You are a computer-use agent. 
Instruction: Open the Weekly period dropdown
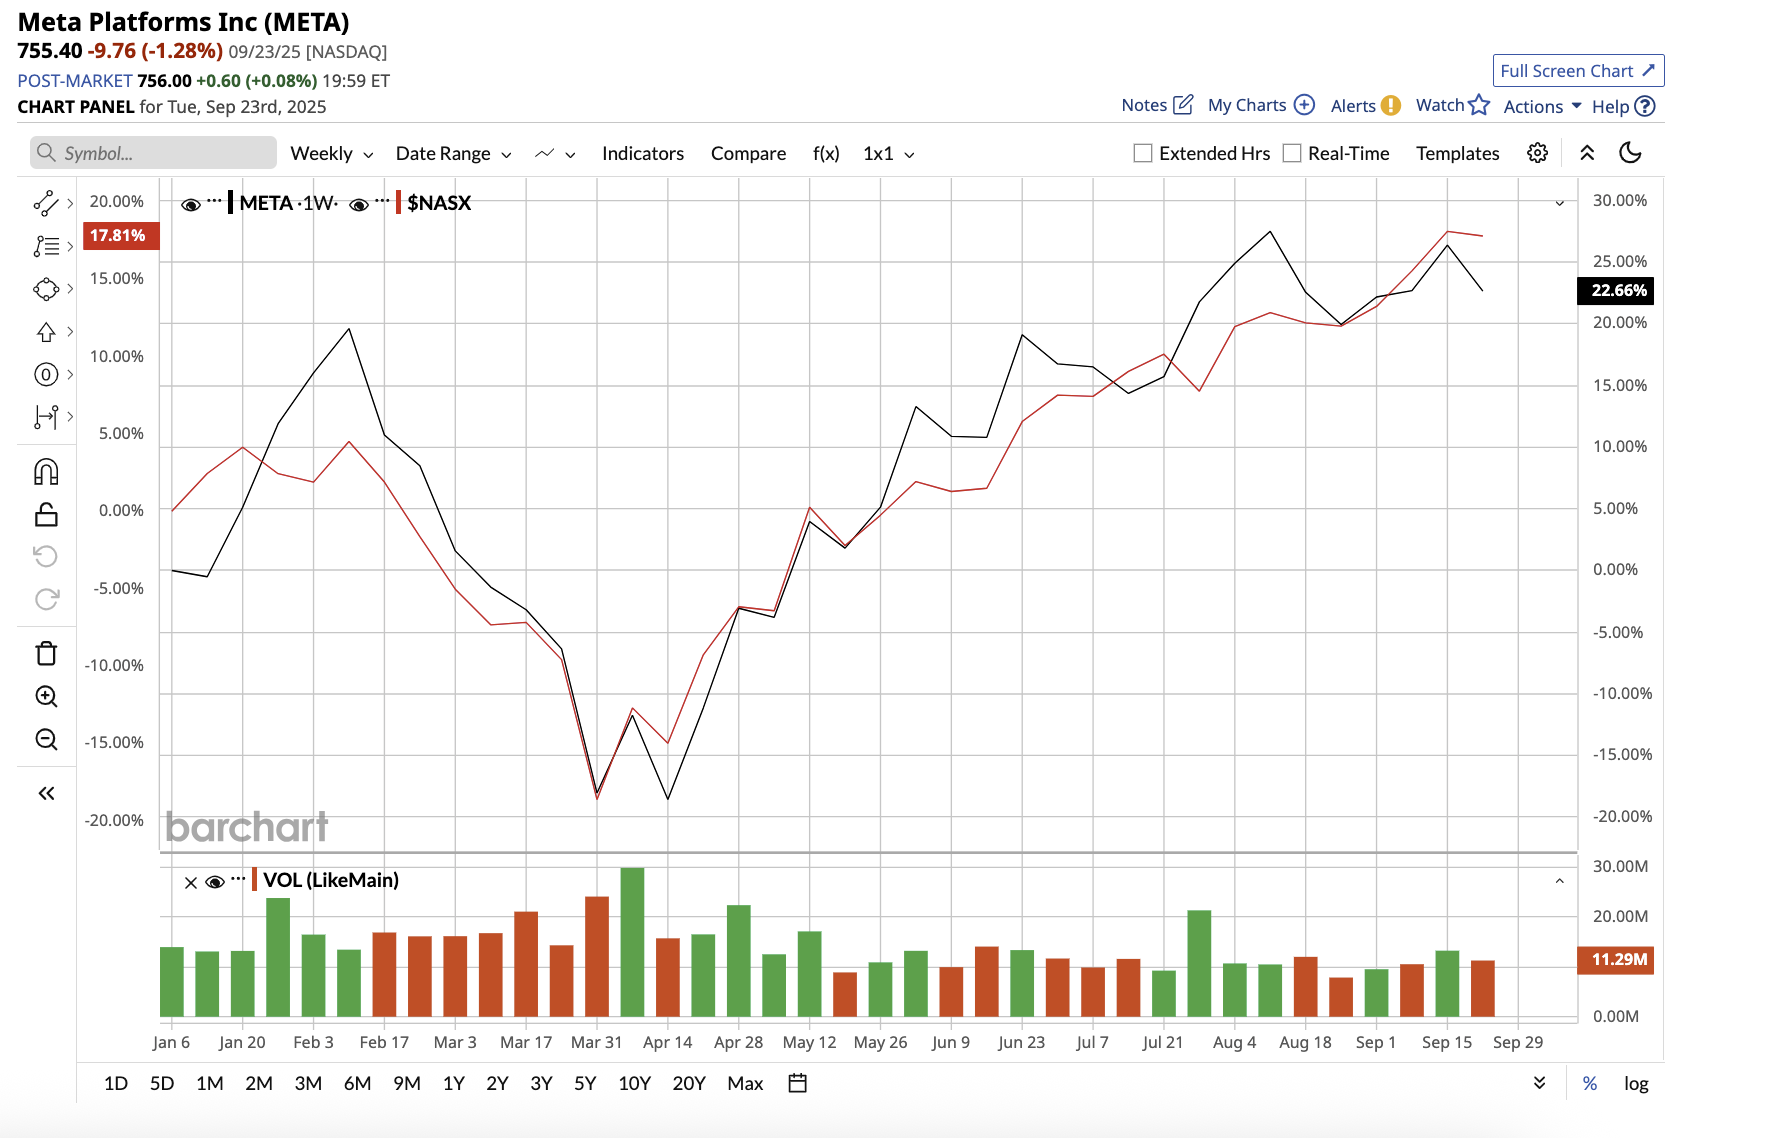[332, 153]
